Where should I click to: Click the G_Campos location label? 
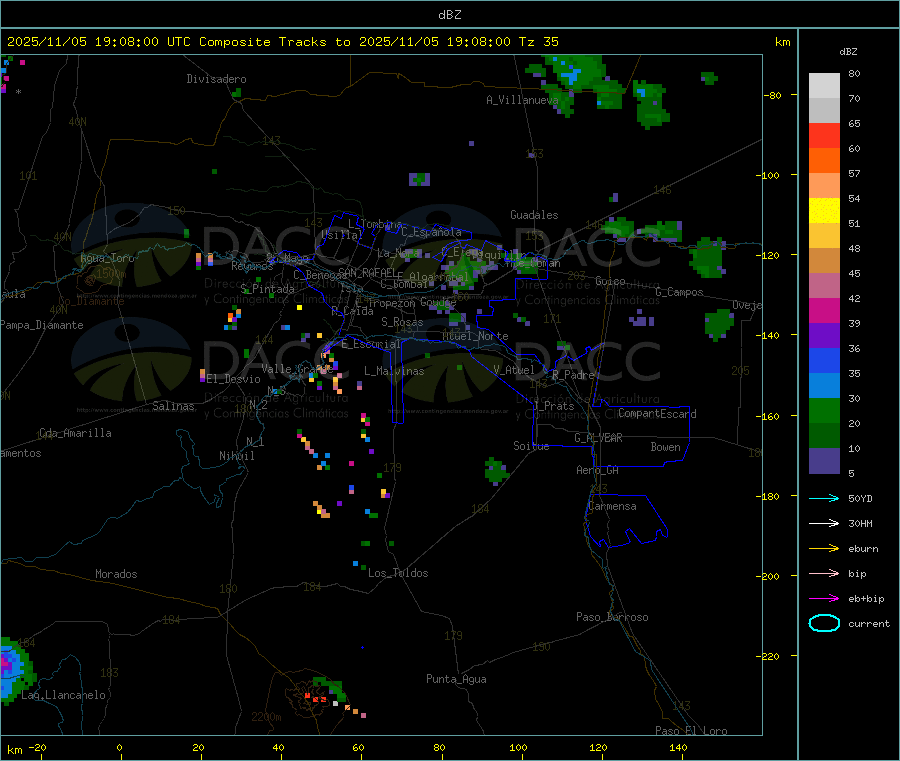(x=680, y=292)
